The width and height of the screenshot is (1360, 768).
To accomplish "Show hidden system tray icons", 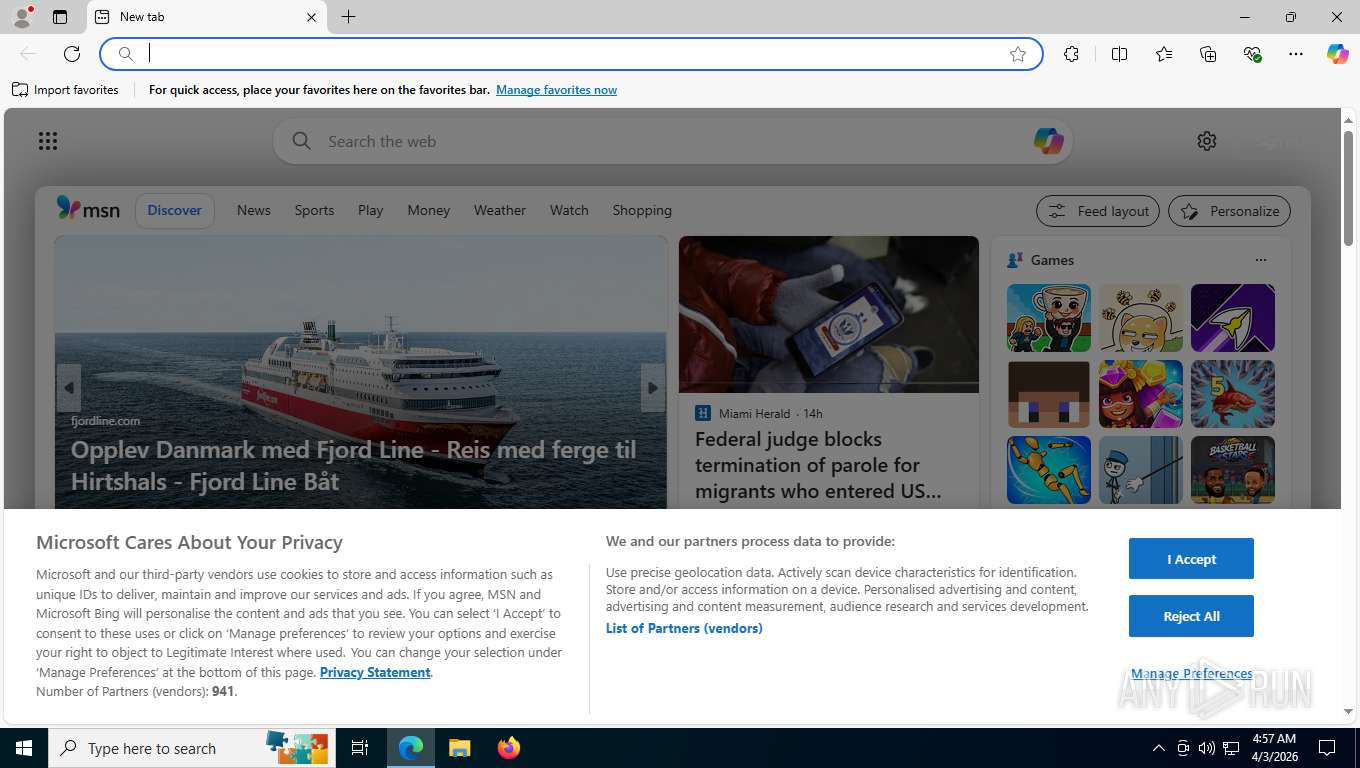I will click(x=1159, y=748).
